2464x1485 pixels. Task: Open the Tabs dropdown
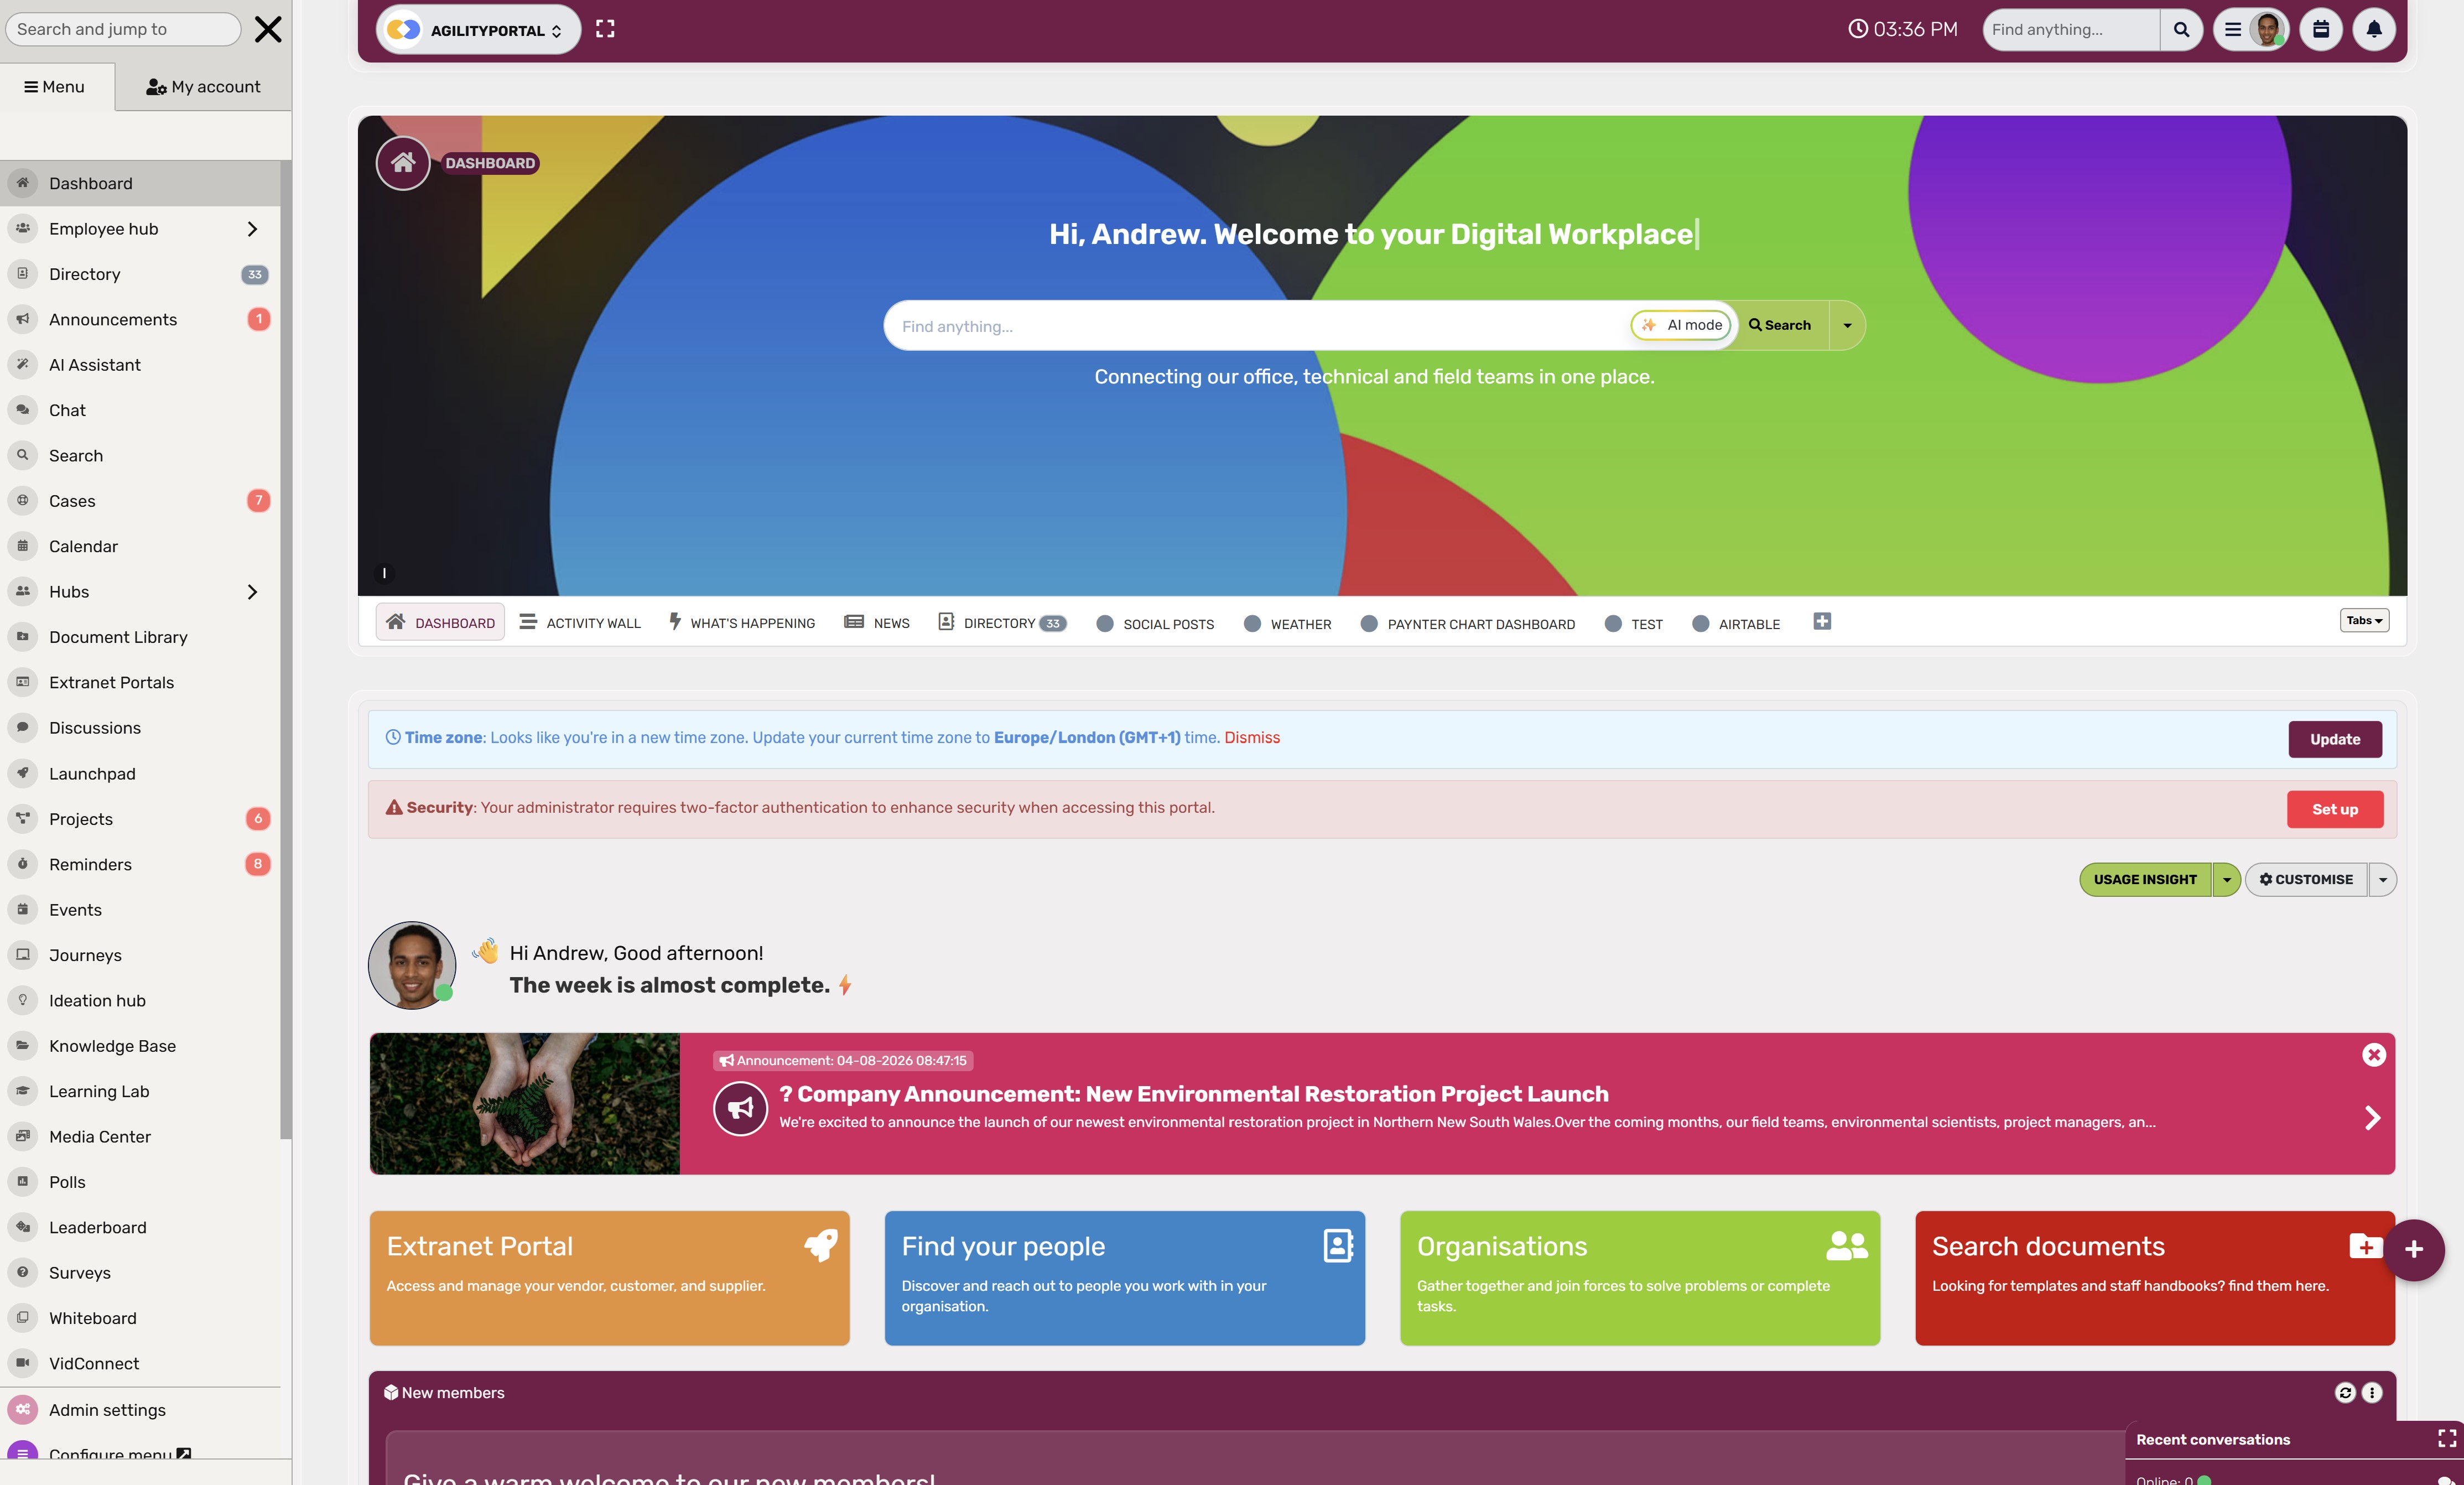click(x=2364, y=620)
